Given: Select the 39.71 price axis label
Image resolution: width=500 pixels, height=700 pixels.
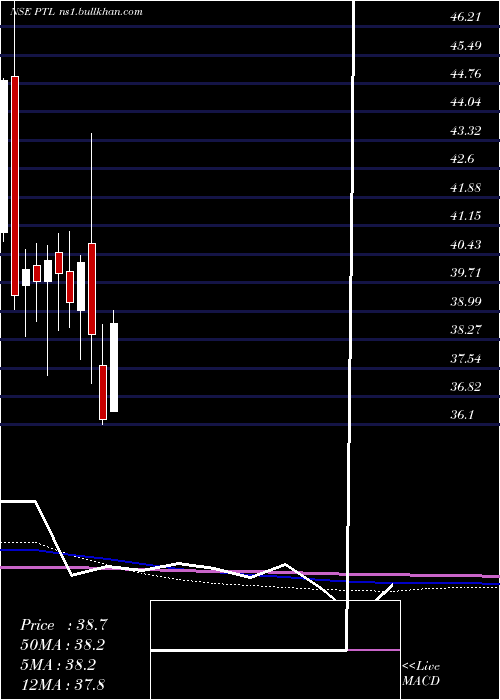Looking at the screenshot, I should click(x=465, y=273).
